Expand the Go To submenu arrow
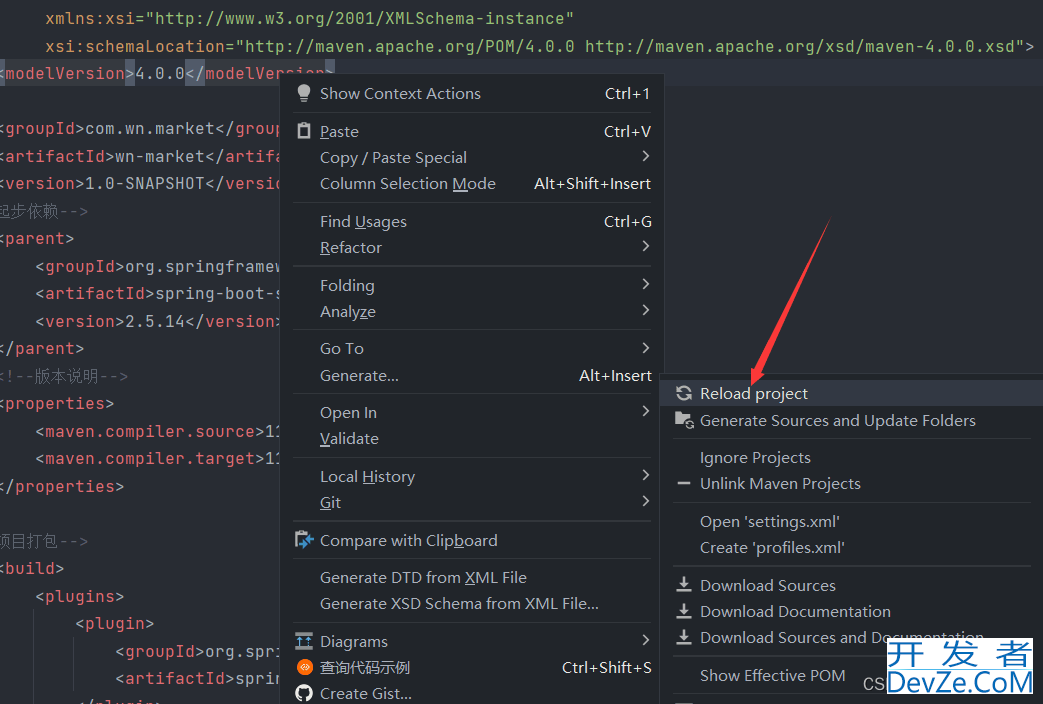Image resolution: width=1043 pixels, height=704 pixels. click(x=645, y=347)
